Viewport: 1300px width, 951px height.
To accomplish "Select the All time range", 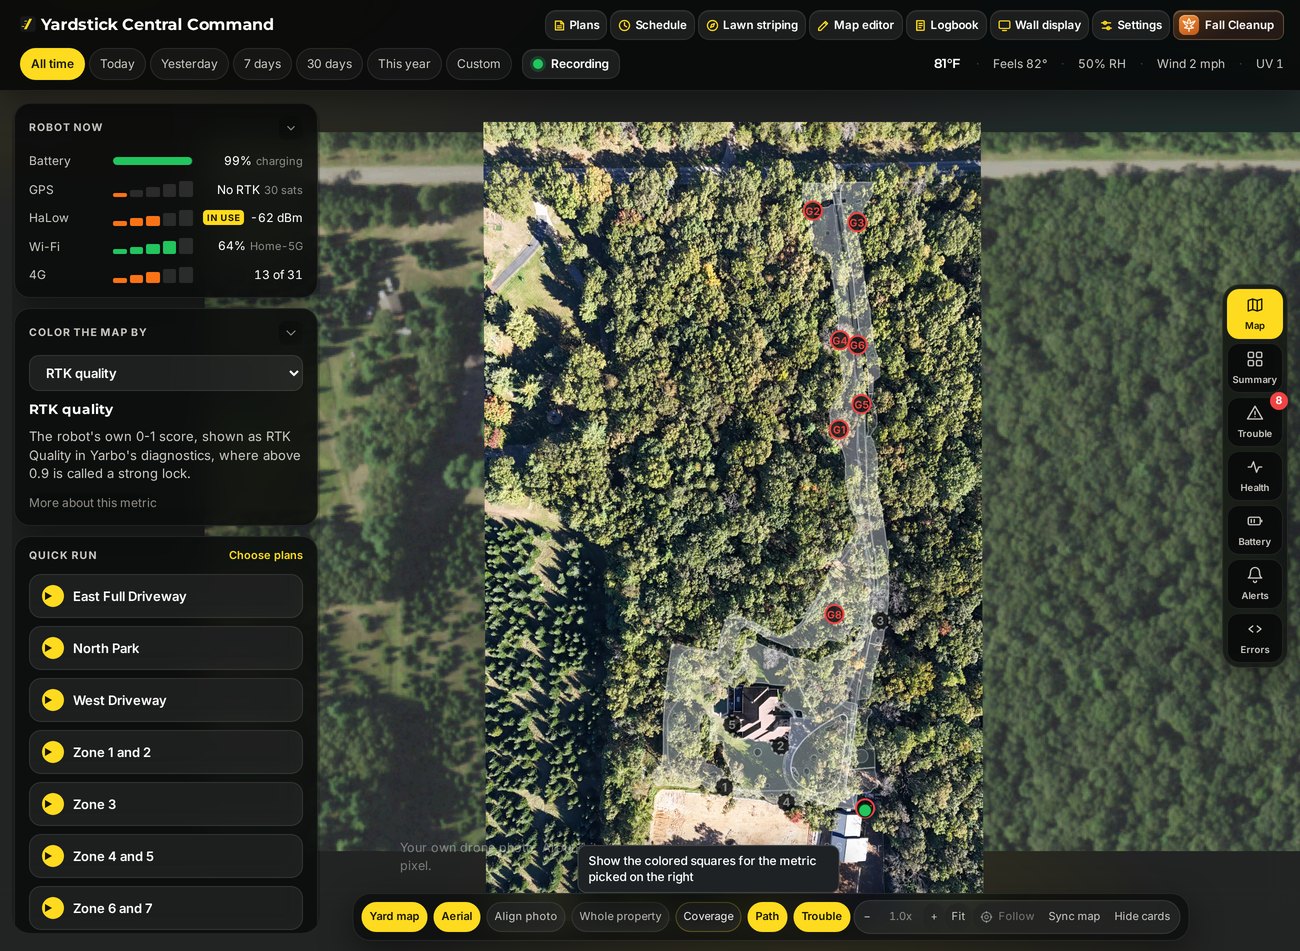I will coord(52,64).
